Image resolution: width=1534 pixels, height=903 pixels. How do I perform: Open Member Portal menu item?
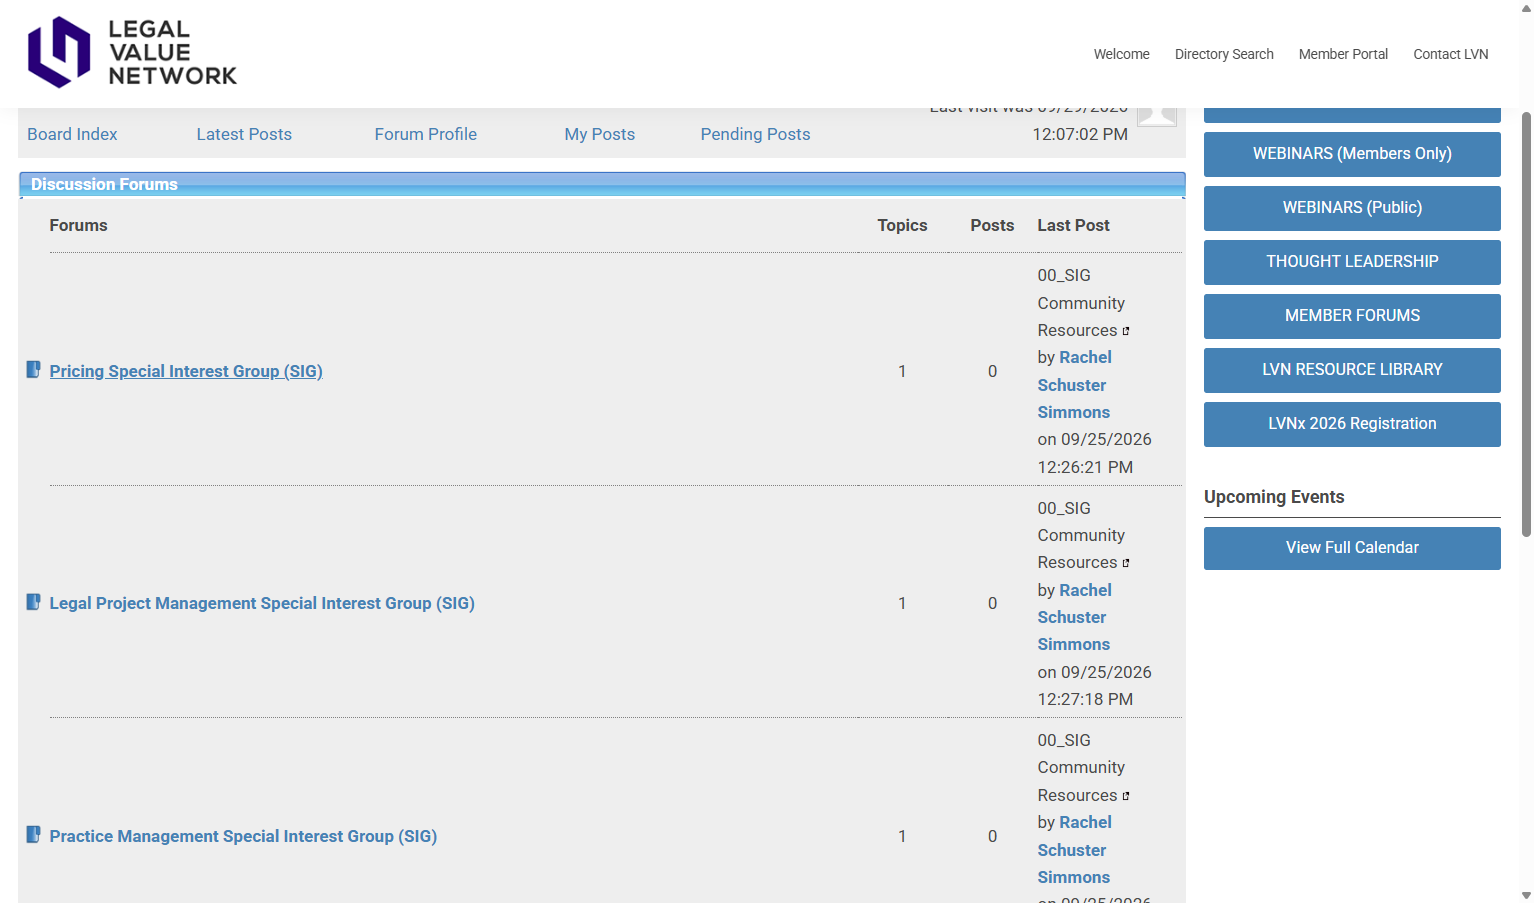pyautogui.click(x=1343, y=54)
